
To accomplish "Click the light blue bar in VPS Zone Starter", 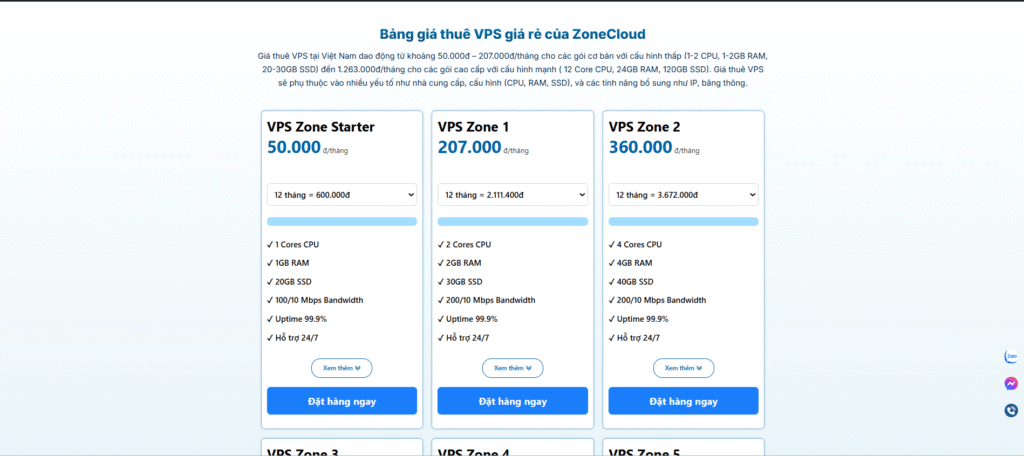I will pos(342,222).
